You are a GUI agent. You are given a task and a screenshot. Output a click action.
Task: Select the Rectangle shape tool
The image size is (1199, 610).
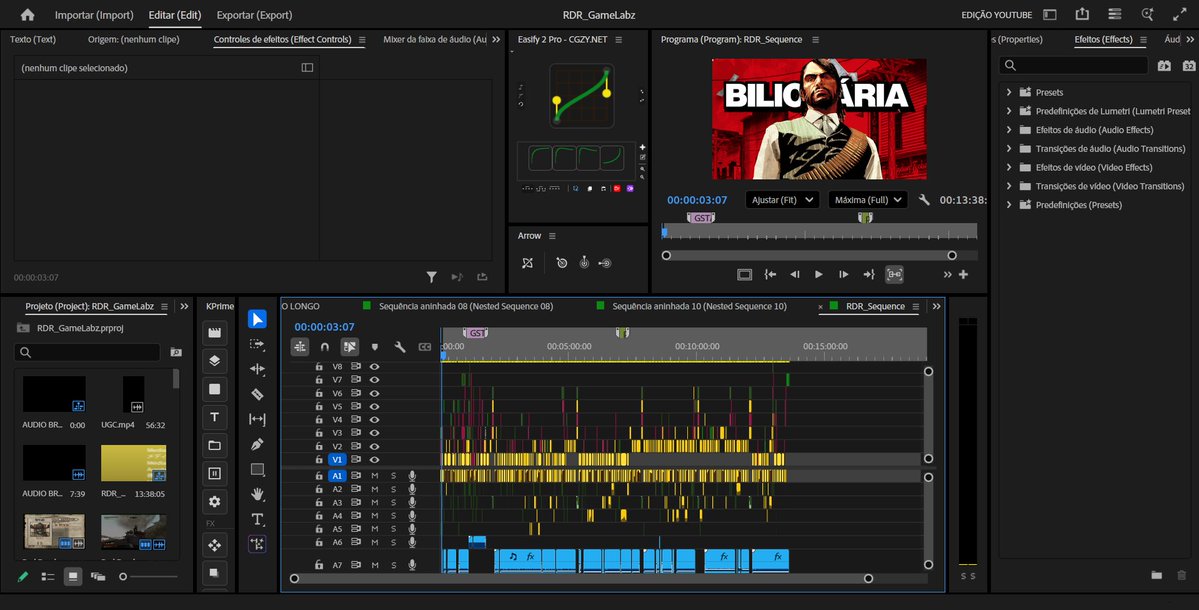[258, 469]
